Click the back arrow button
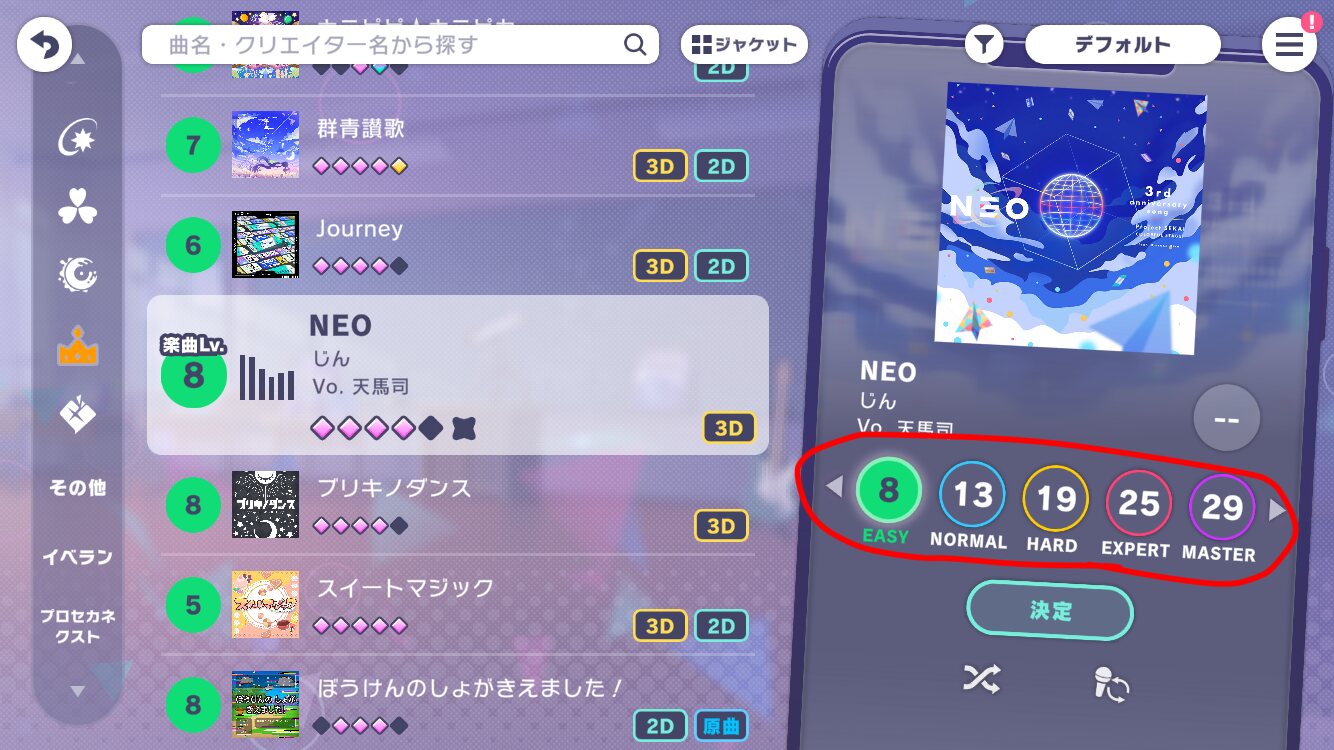 pos(45,45)
